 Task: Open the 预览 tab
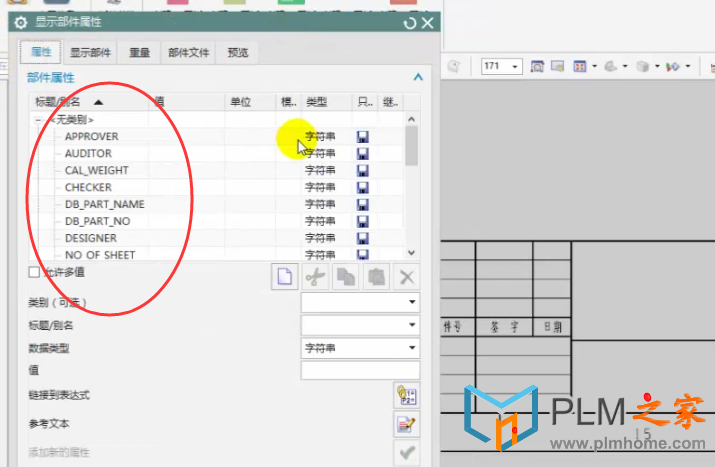click(238, 53)
